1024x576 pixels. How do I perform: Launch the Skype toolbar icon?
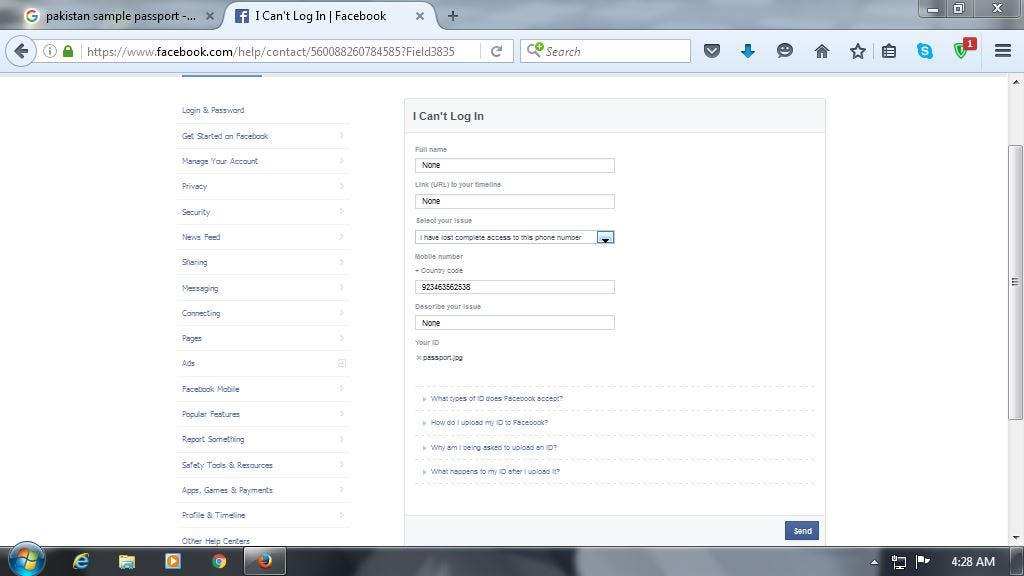[x=925, y=51]
